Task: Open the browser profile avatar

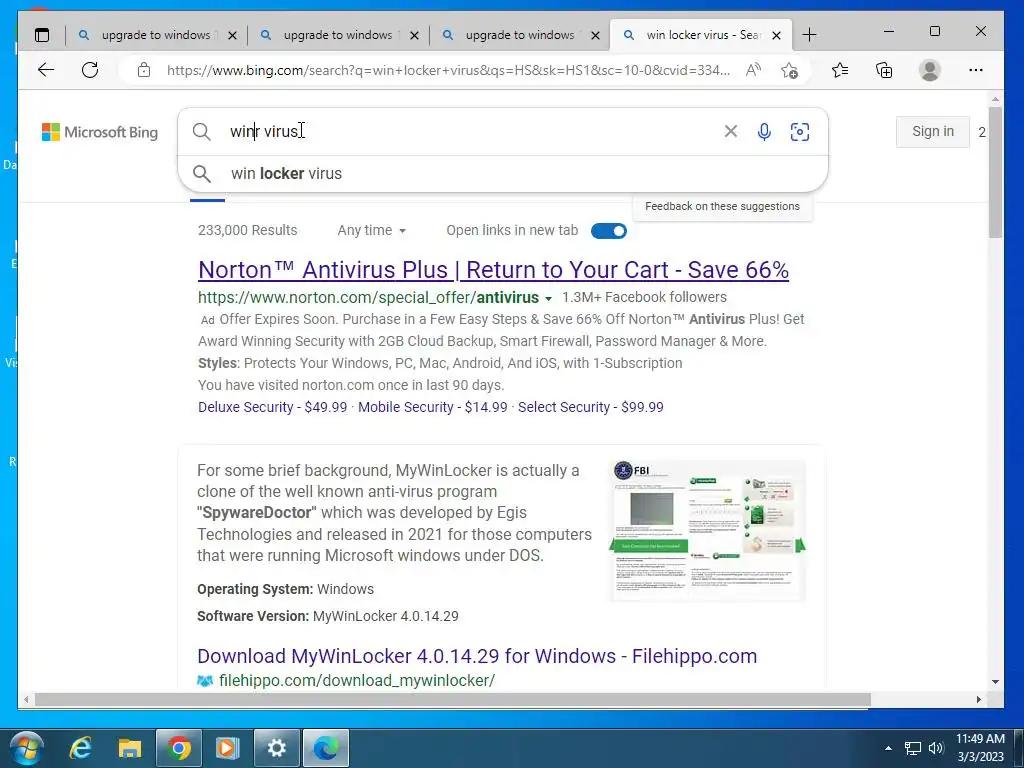Action: [929, 70]
